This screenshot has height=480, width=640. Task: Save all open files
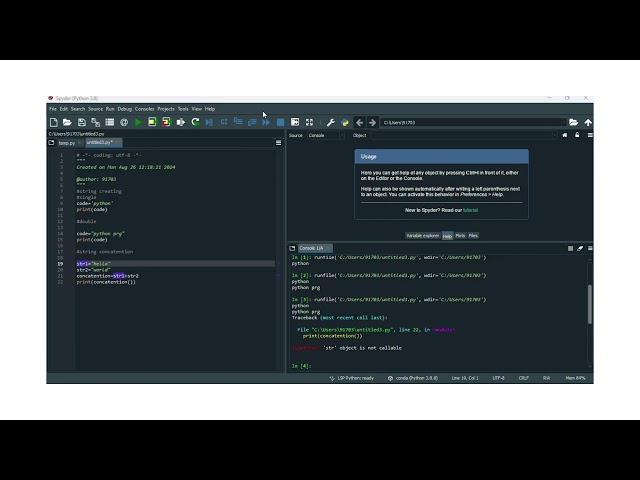click(96, 122)
